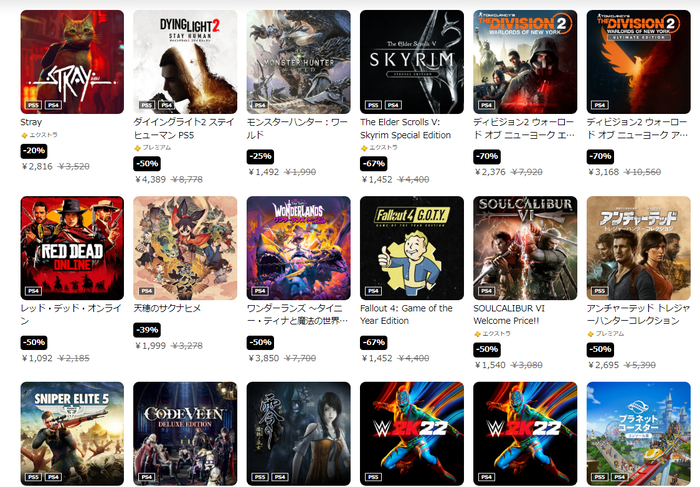The width and height of the screenshot is (700, 487).
Task: Click the Code Vein Deluxe Edition cover
Action: pos(185,433)
